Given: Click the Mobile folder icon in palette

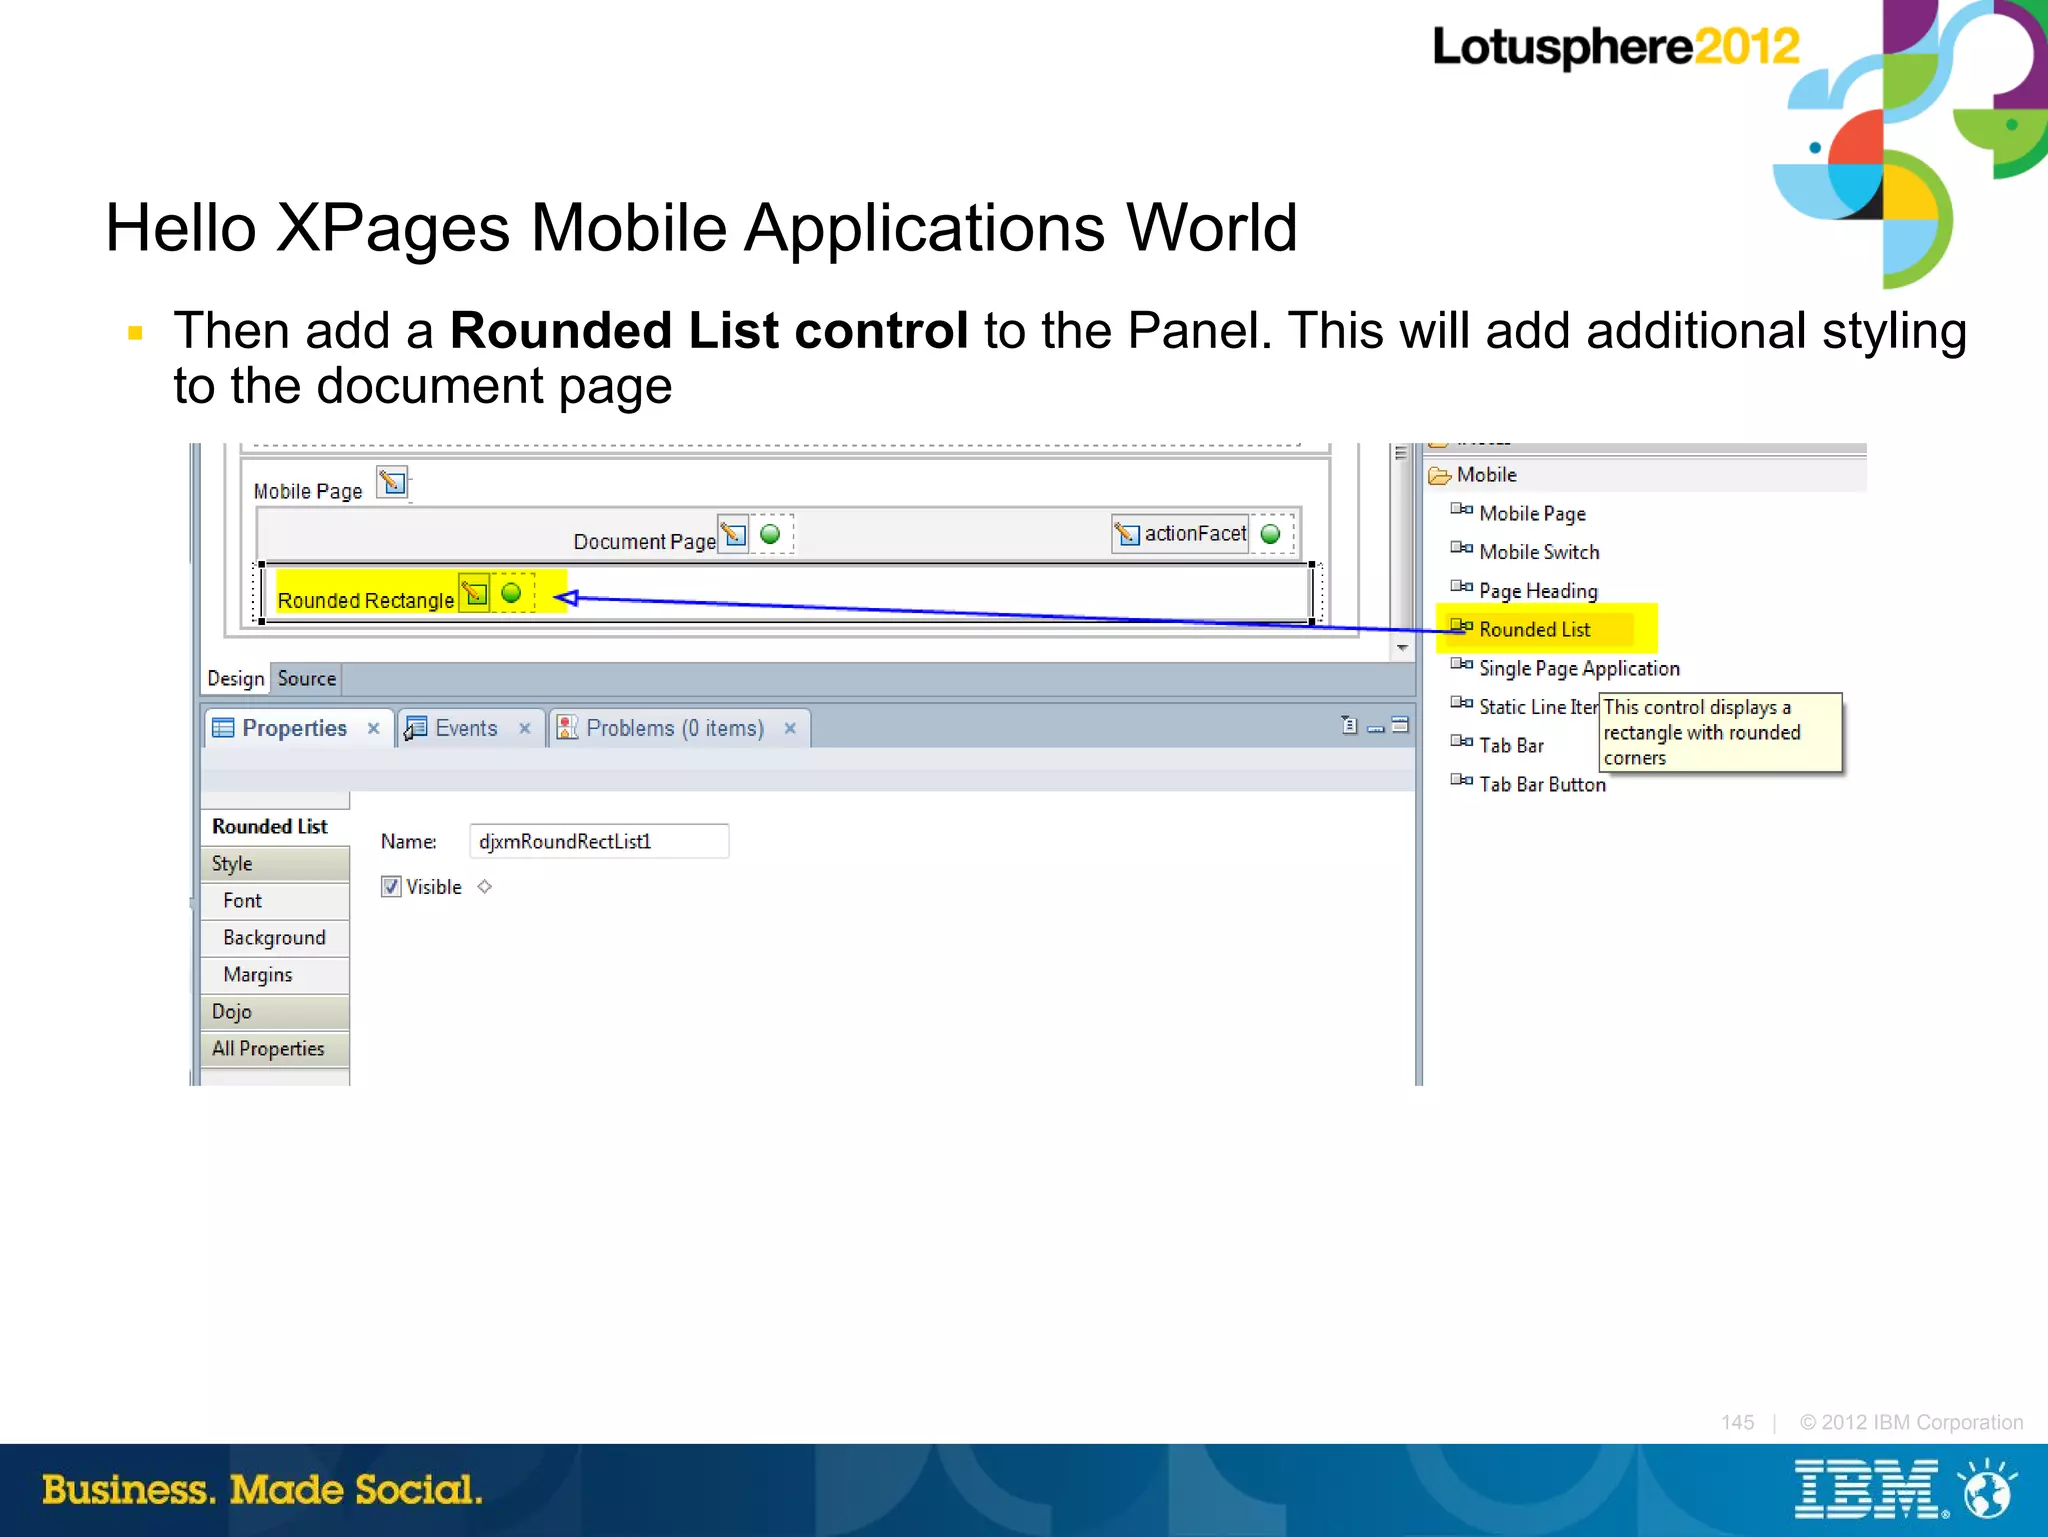Looking at the screenshot, I should [1439, 475].
